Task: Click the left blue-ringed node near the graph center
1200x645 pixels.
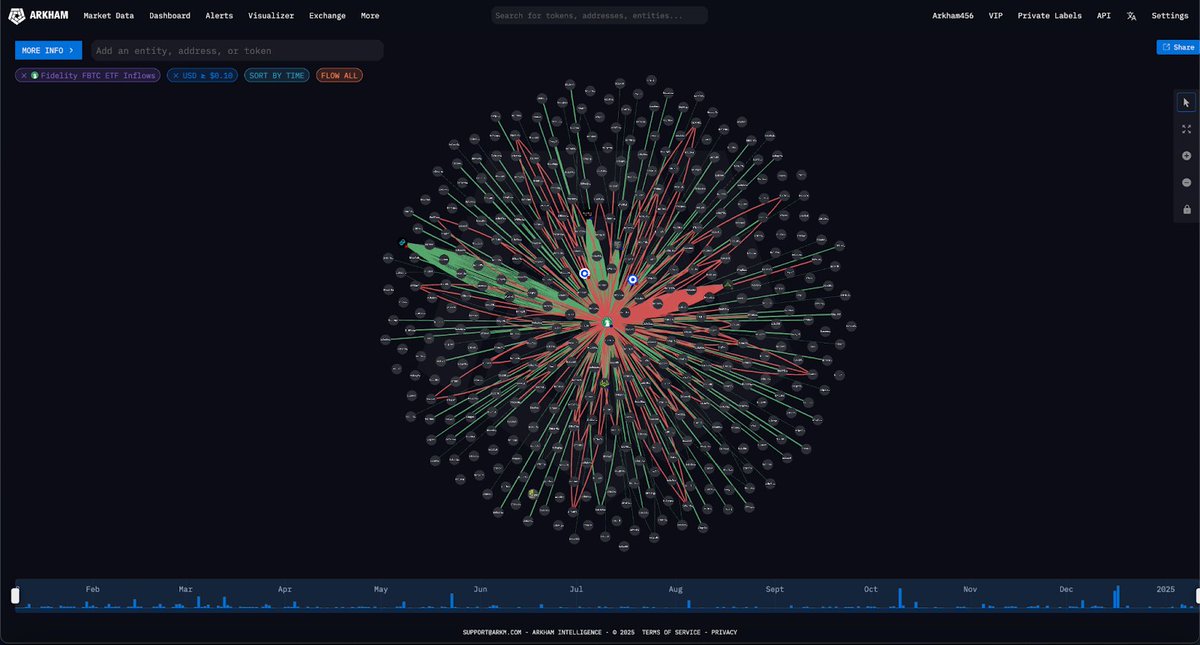Action: point(585,273)
